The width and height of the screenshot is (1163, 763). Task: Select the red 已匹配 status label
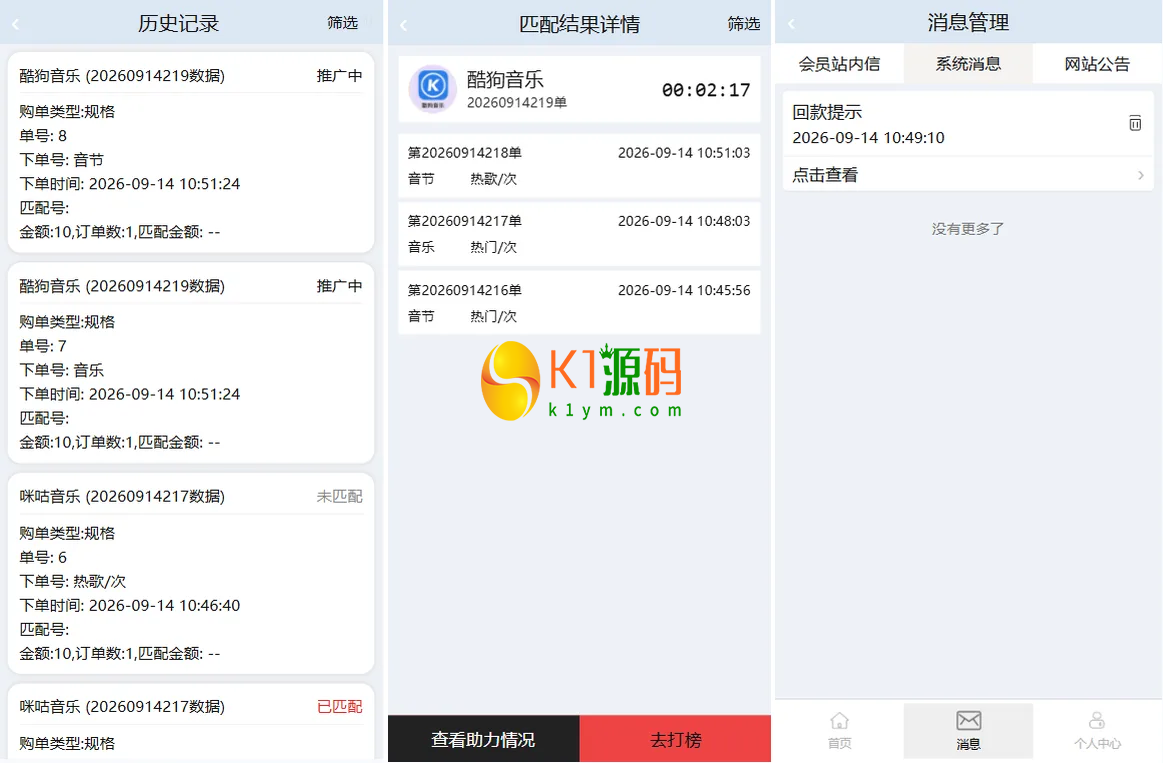pos(340,707)
